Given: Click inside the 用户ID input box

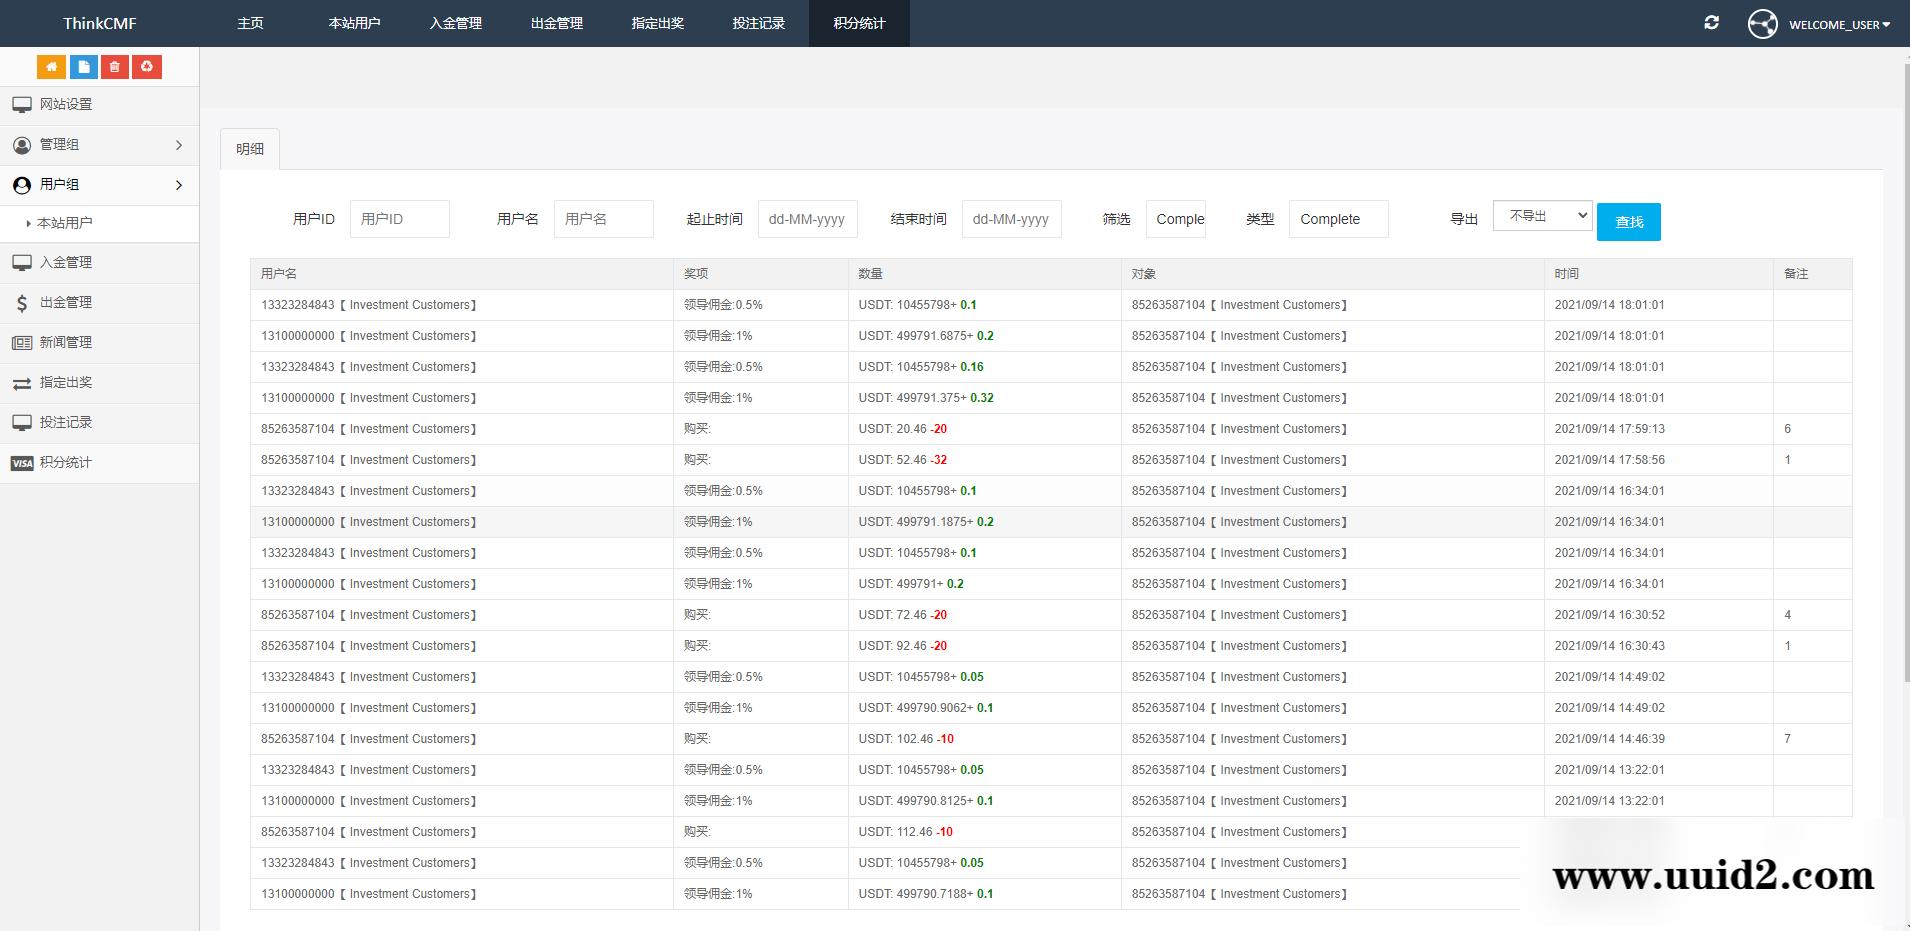Looking at the screenshot, I should [x=399, y=219].
